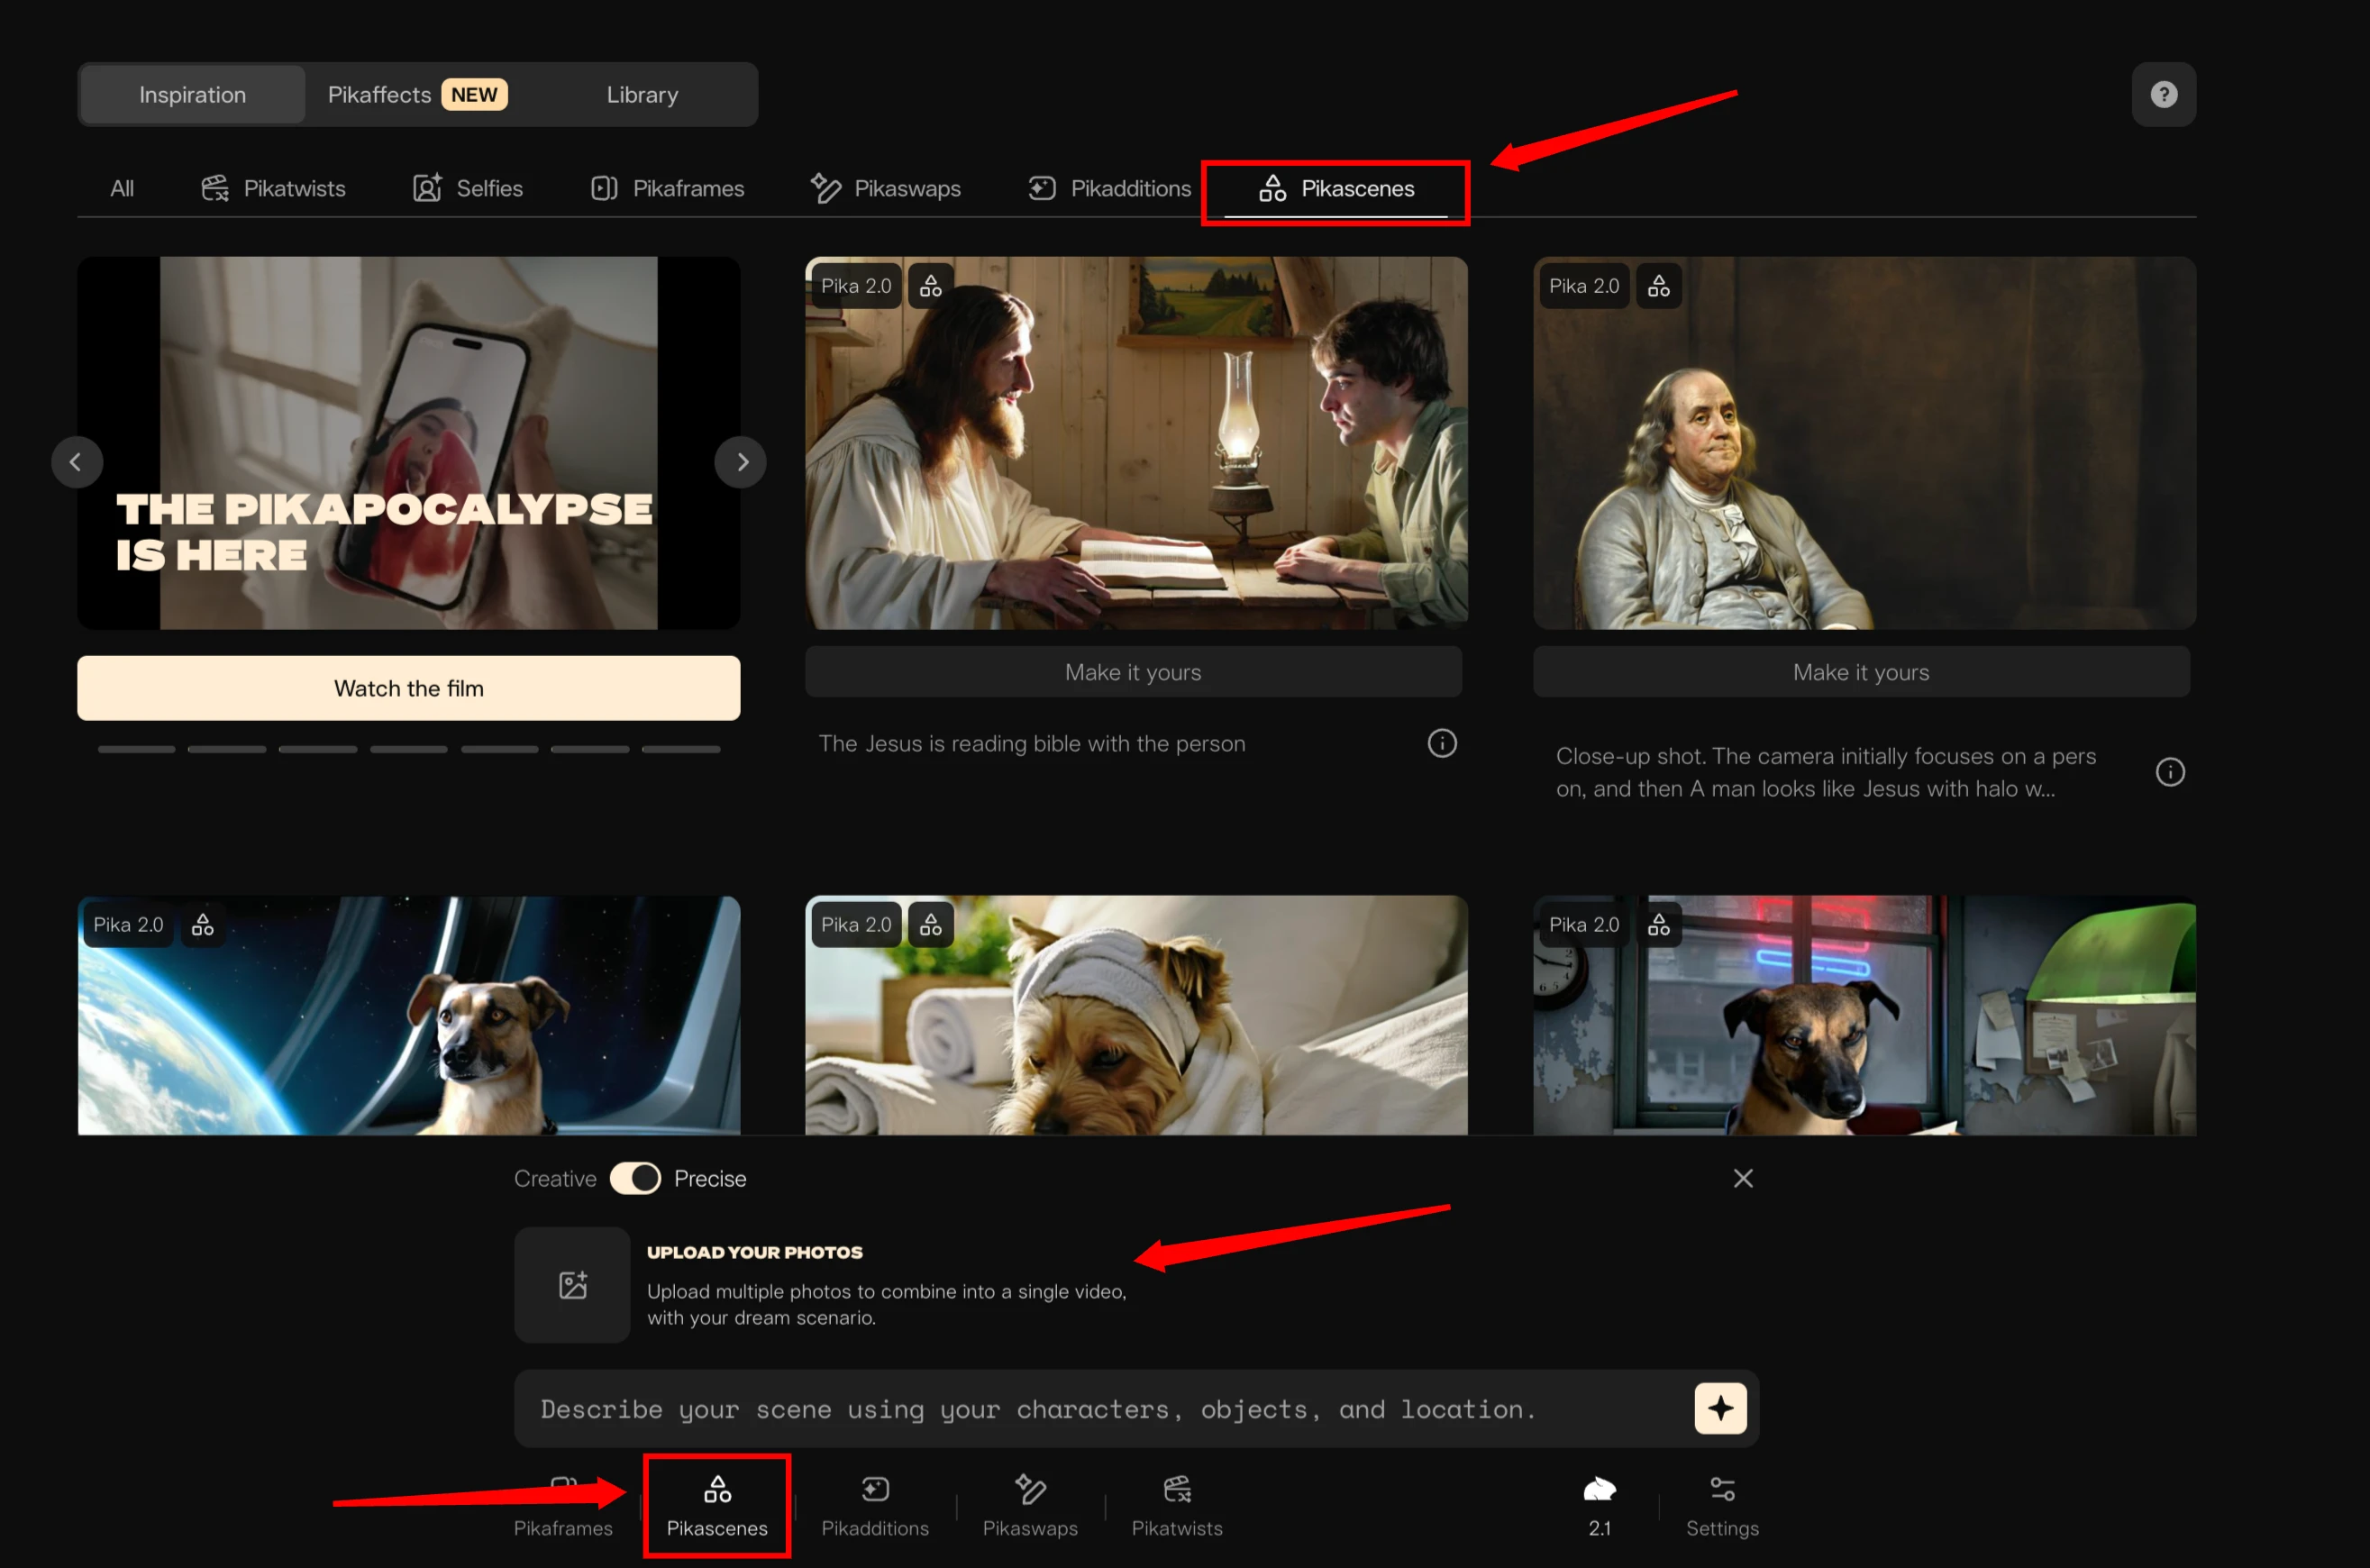Switch to the Inspiration view

[x=192, y=94]
